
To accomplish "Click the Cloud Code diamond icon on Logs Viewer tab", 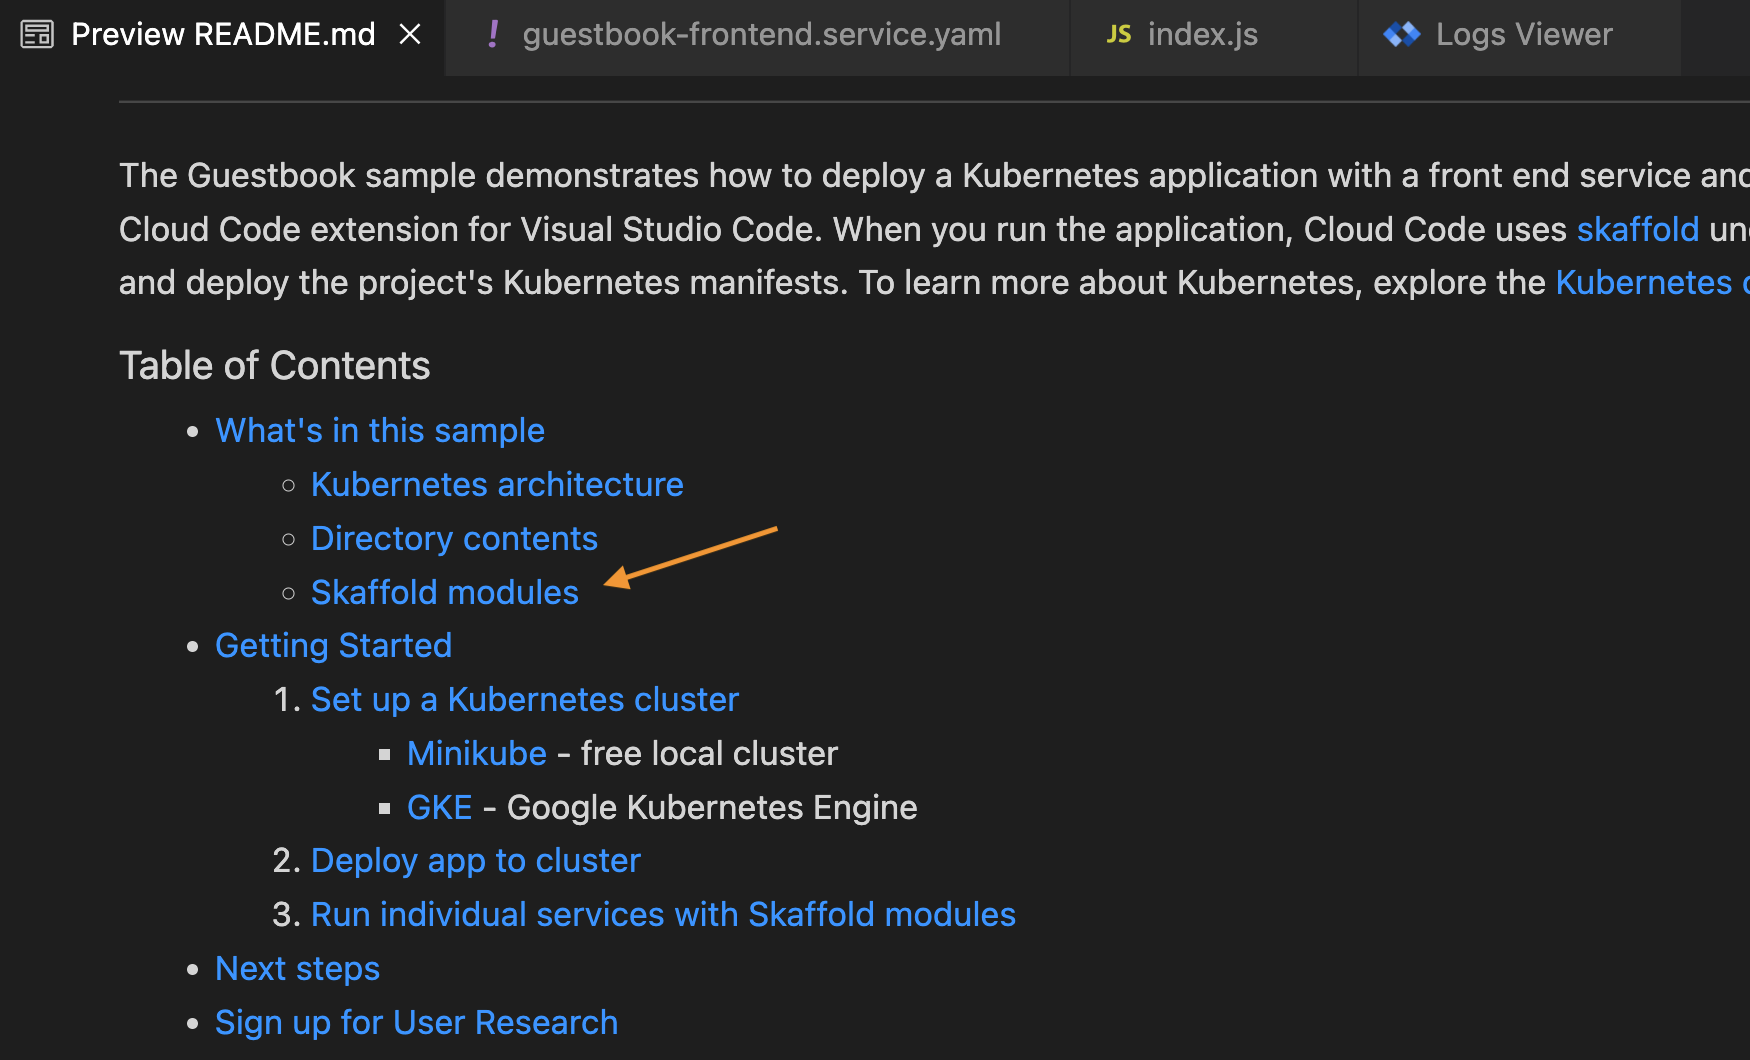I will click(x=1402, y=33).
